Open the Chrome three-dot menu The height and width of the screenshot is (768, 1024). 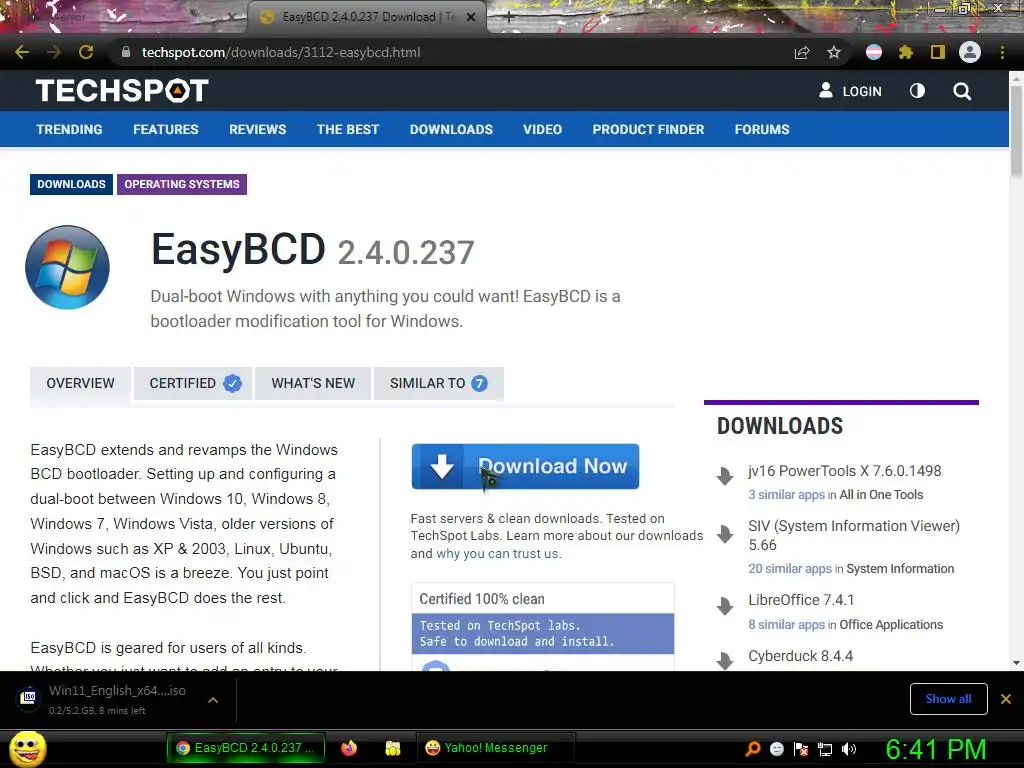(x=1002, y=52)
